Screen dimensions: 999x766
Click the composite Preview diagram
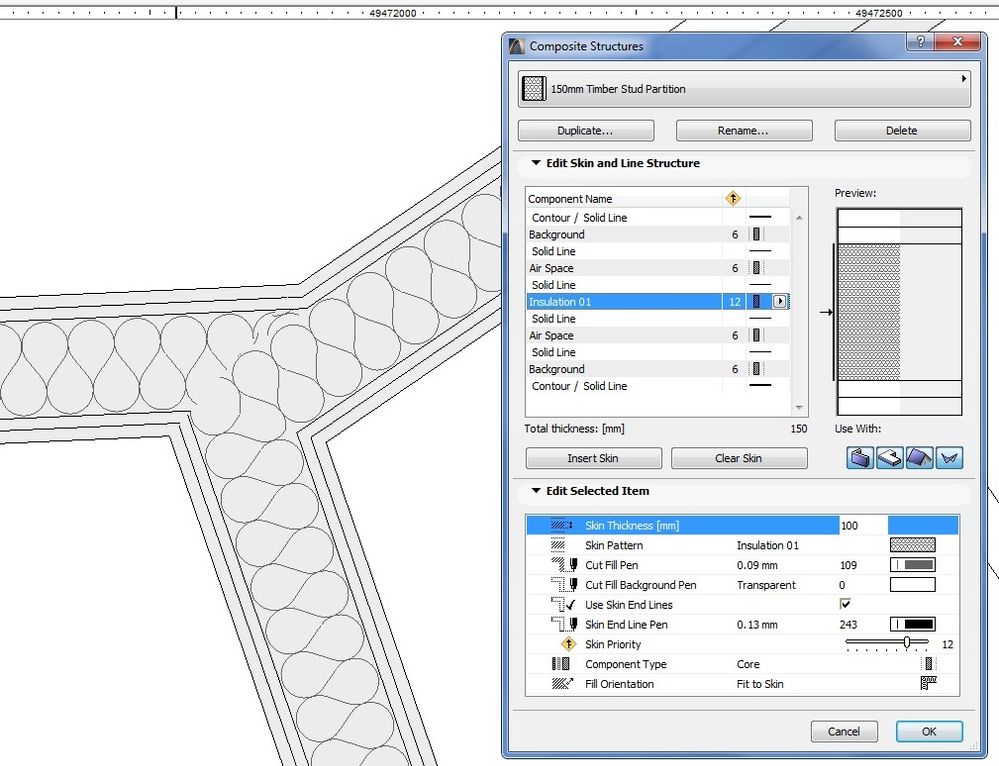click(898, 312)
